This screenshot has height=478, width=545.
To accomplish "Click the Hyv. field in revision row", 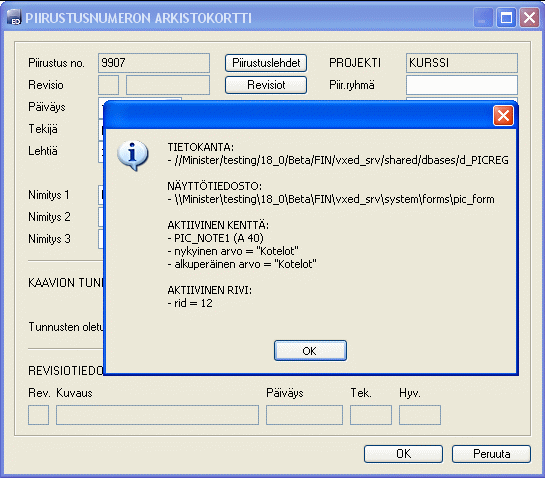I will (x=420, y=415).
